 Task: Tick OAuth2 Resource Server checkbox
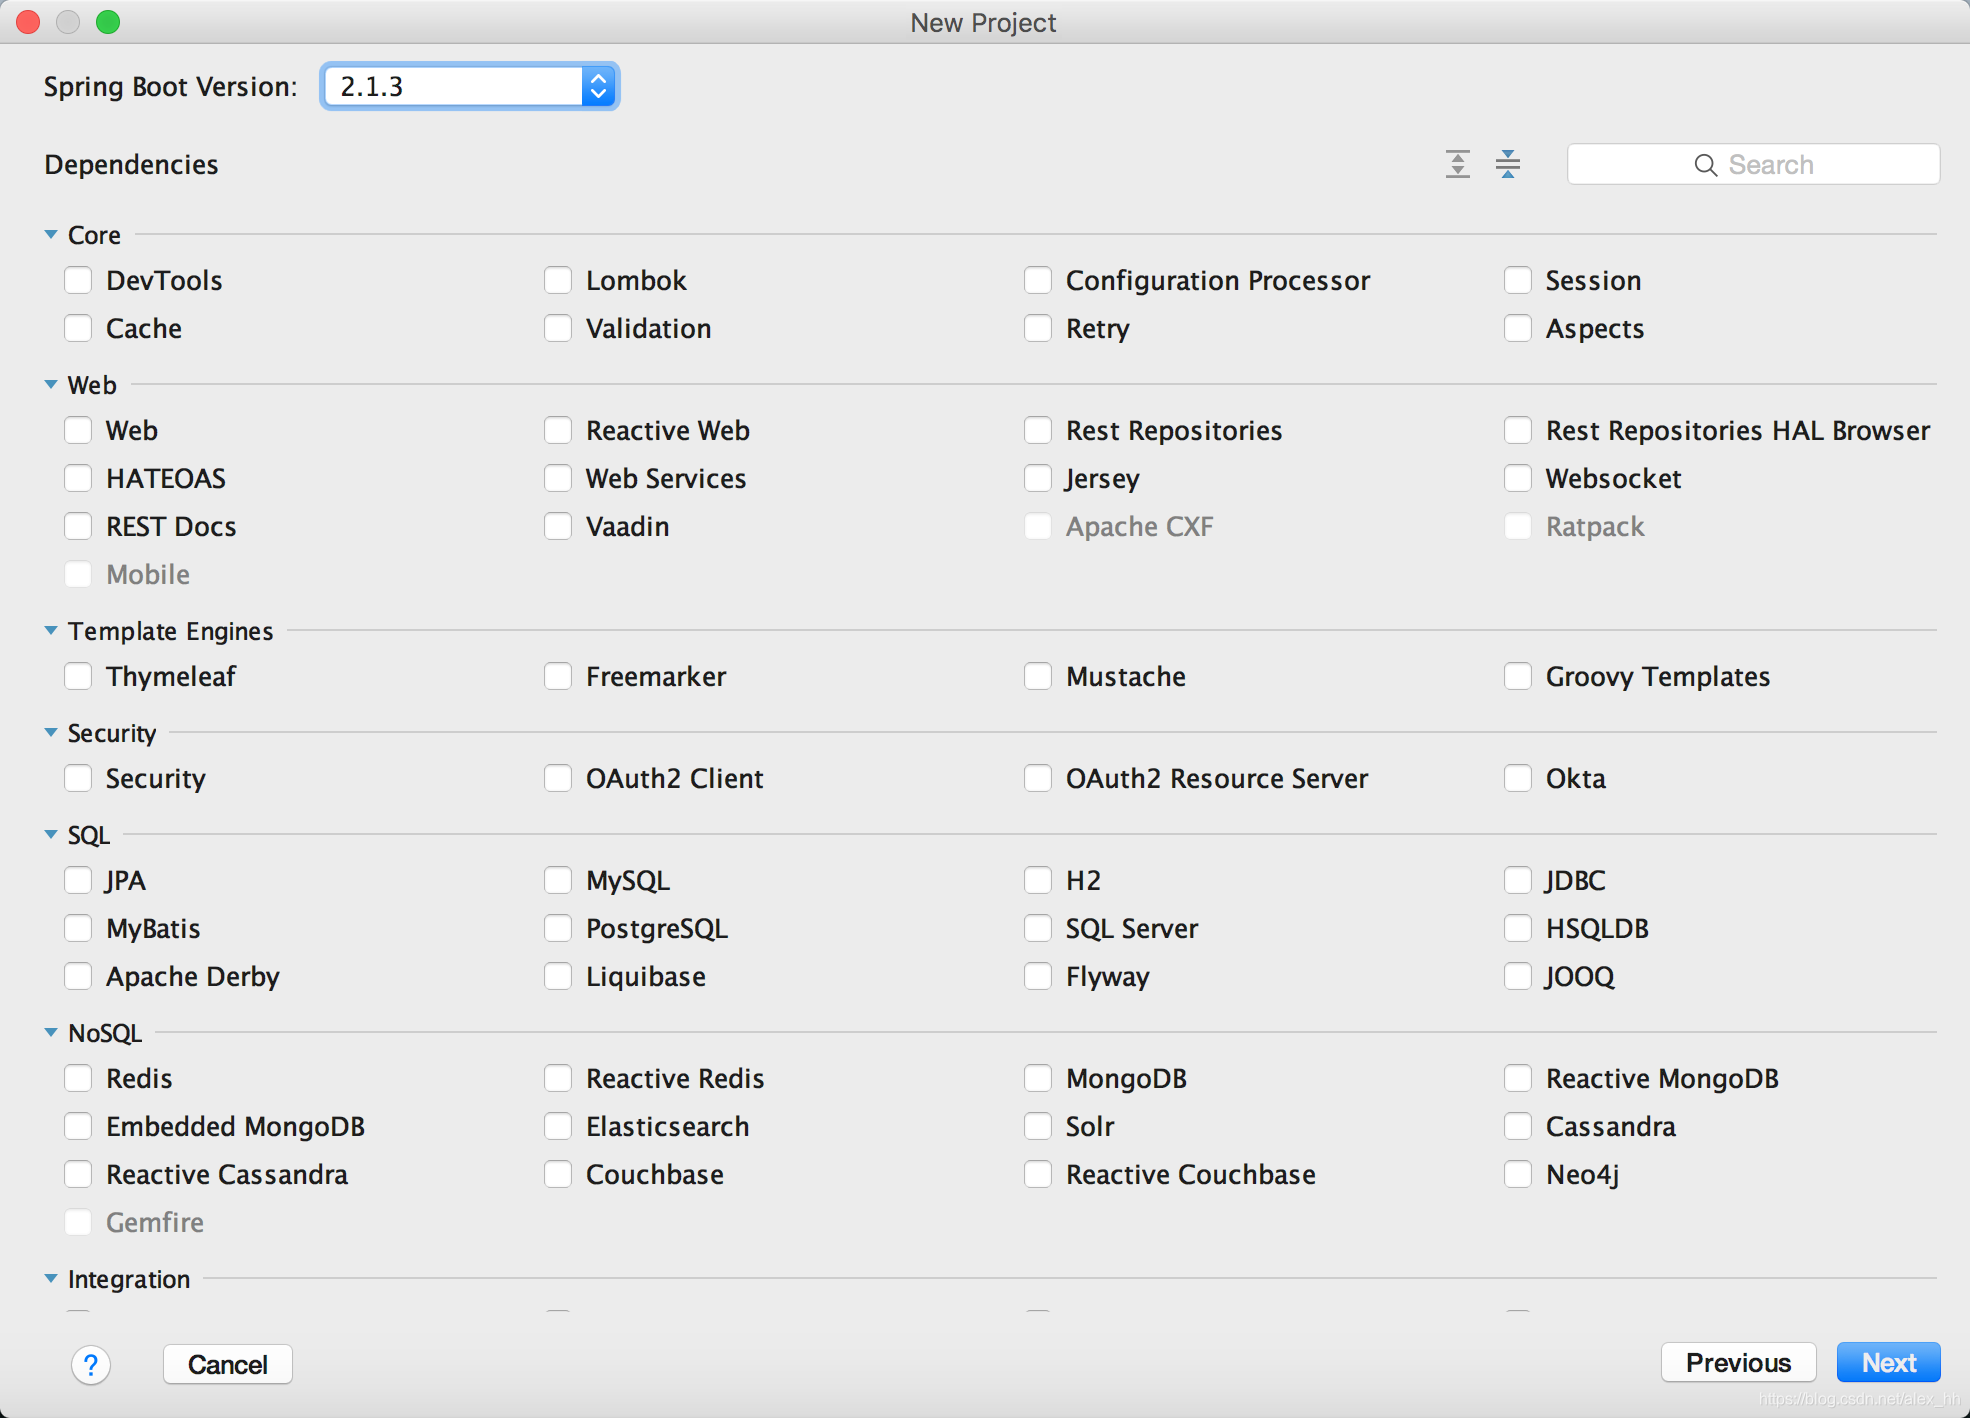coord(1038,778)
